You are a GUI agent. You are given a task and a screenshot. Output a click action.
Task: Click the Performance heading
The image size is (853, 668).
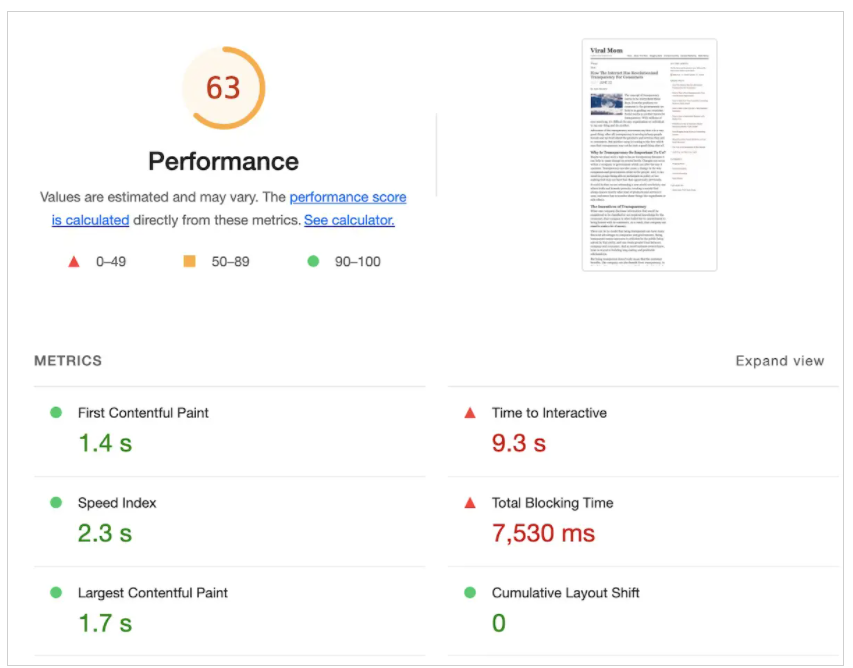(224, 162)
